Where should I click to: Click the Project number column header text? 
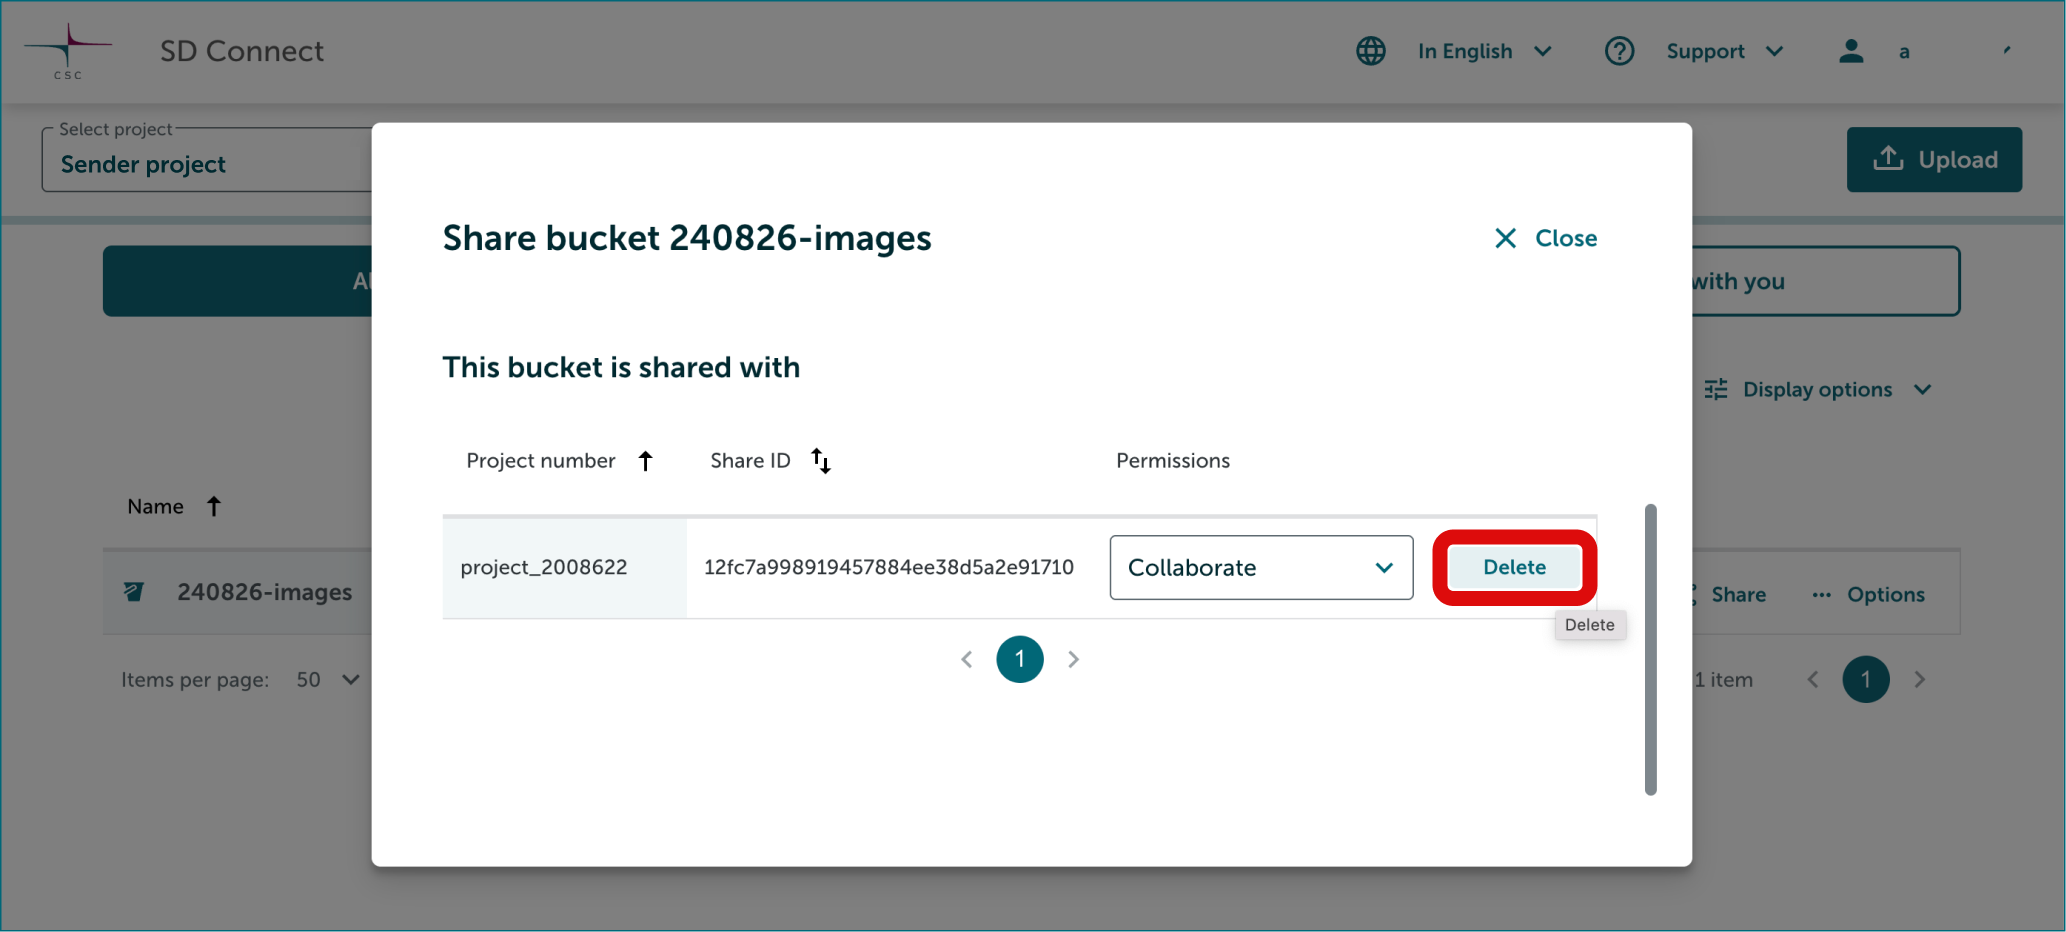541,461
